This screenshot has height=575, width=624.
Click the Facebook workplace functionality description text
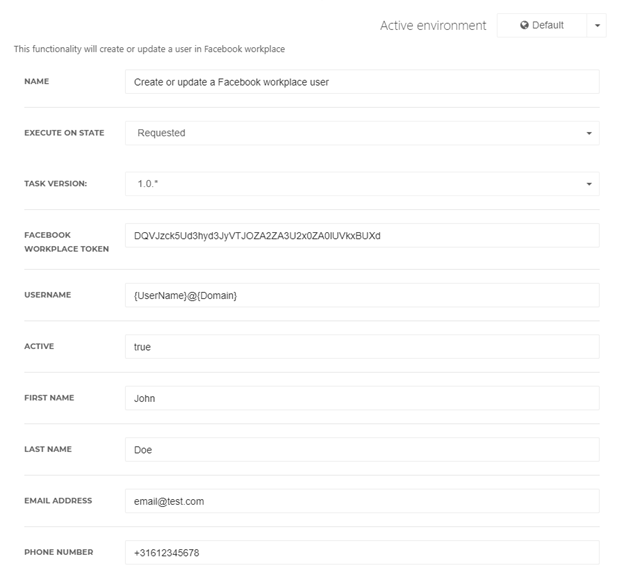[149, 49]
